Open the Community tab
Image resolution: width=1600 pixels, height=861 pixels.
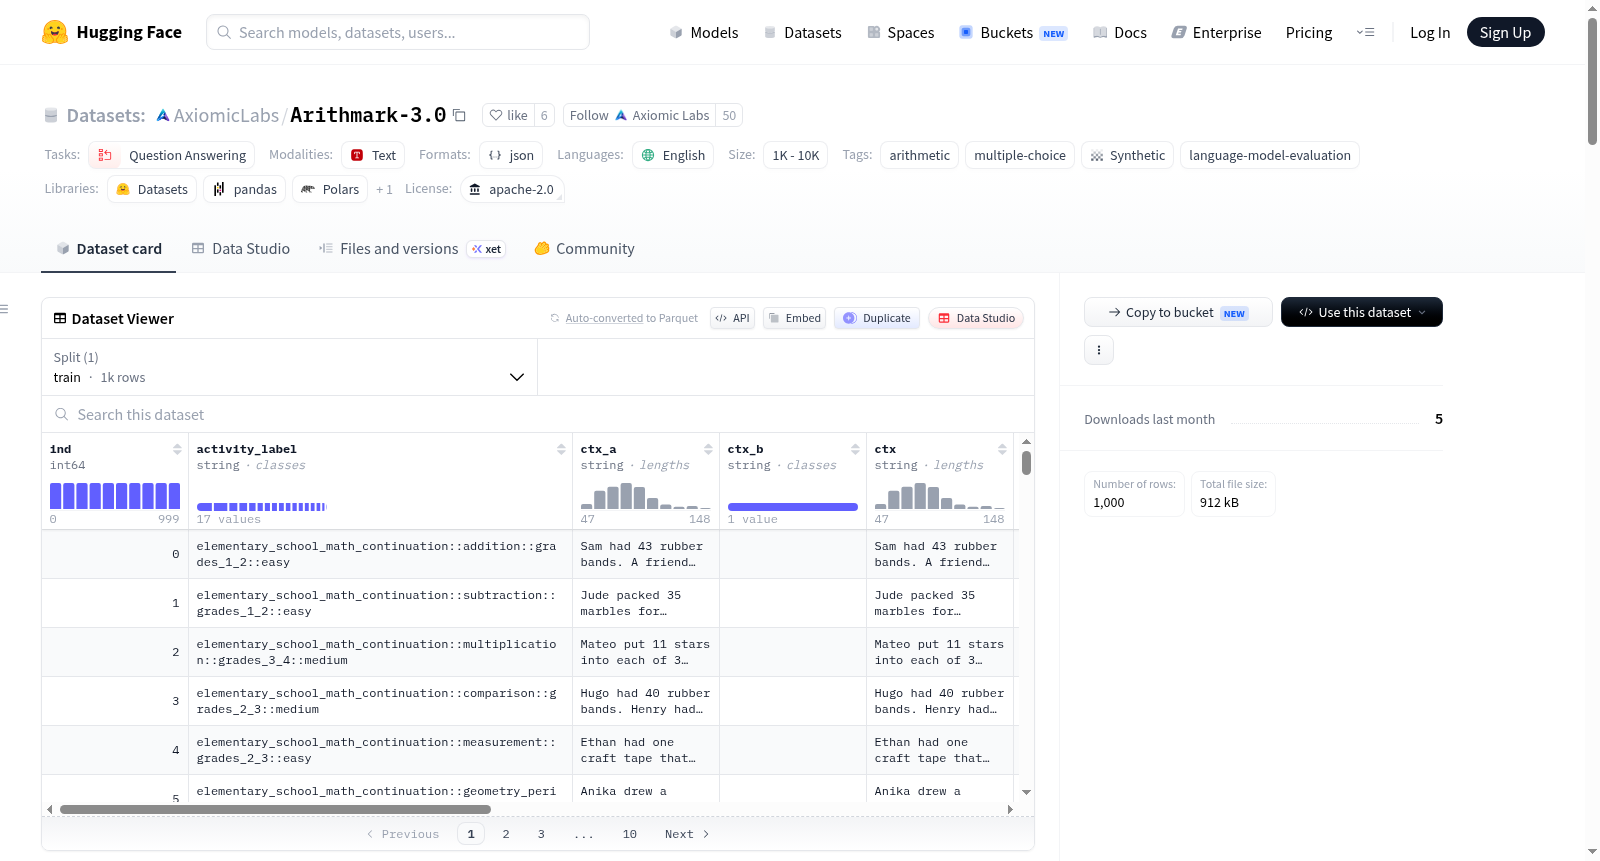[584, 249]
